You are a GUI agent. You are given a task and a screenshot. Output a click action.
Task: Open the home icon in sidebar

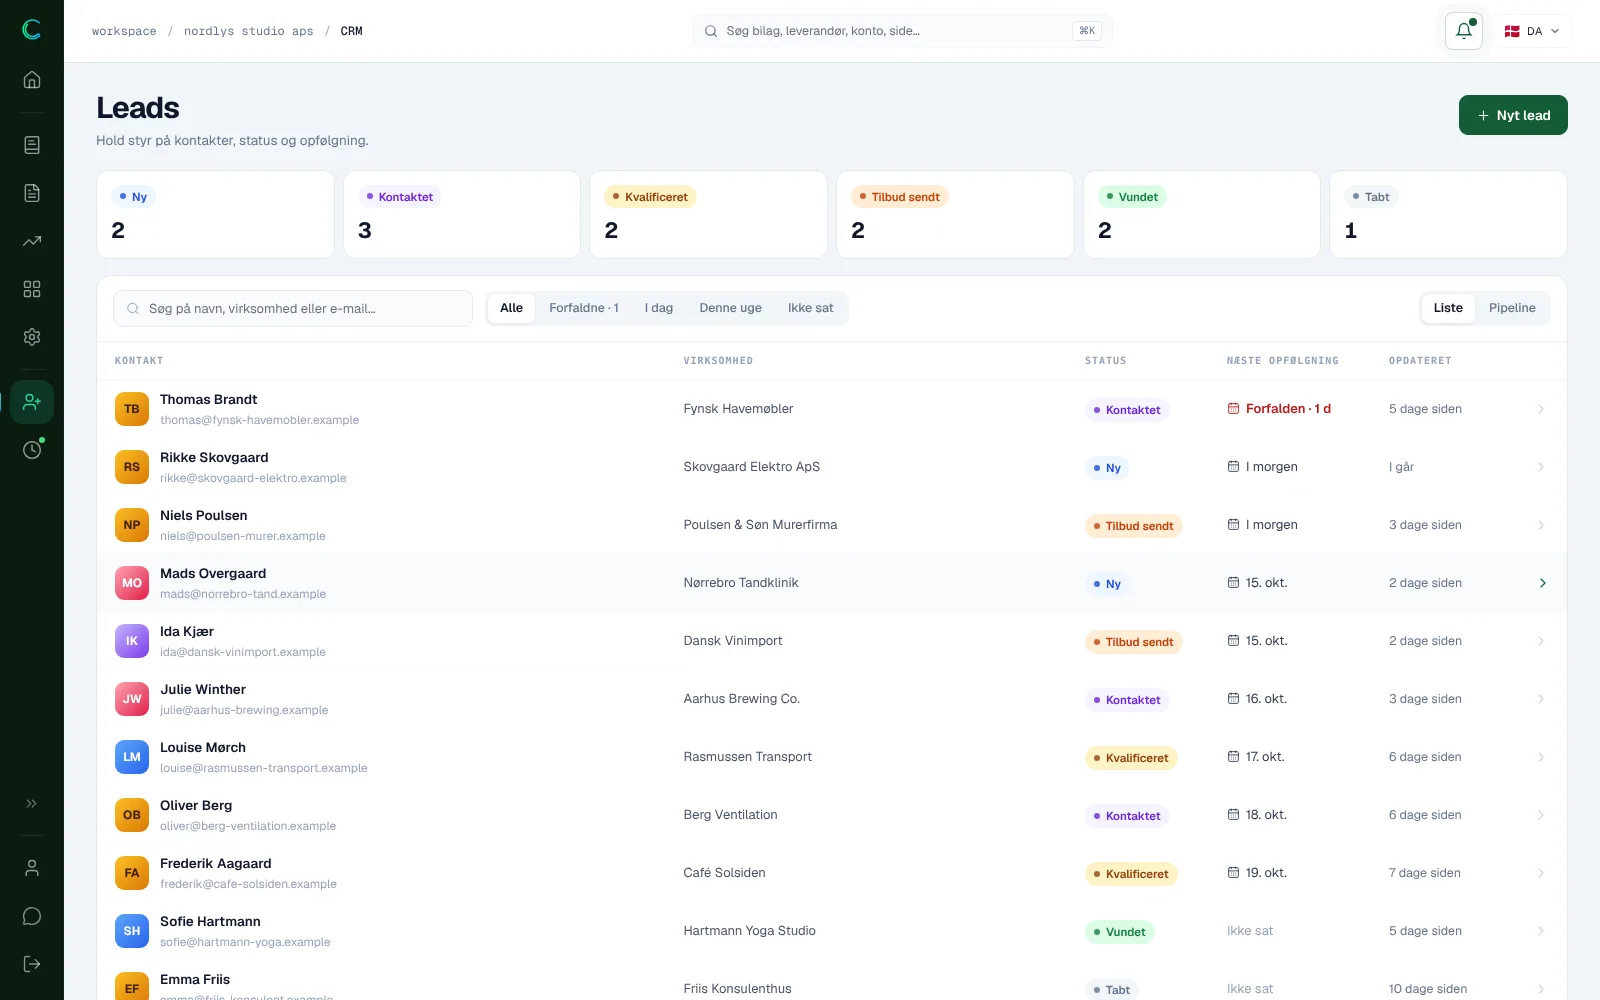[32, 80]
